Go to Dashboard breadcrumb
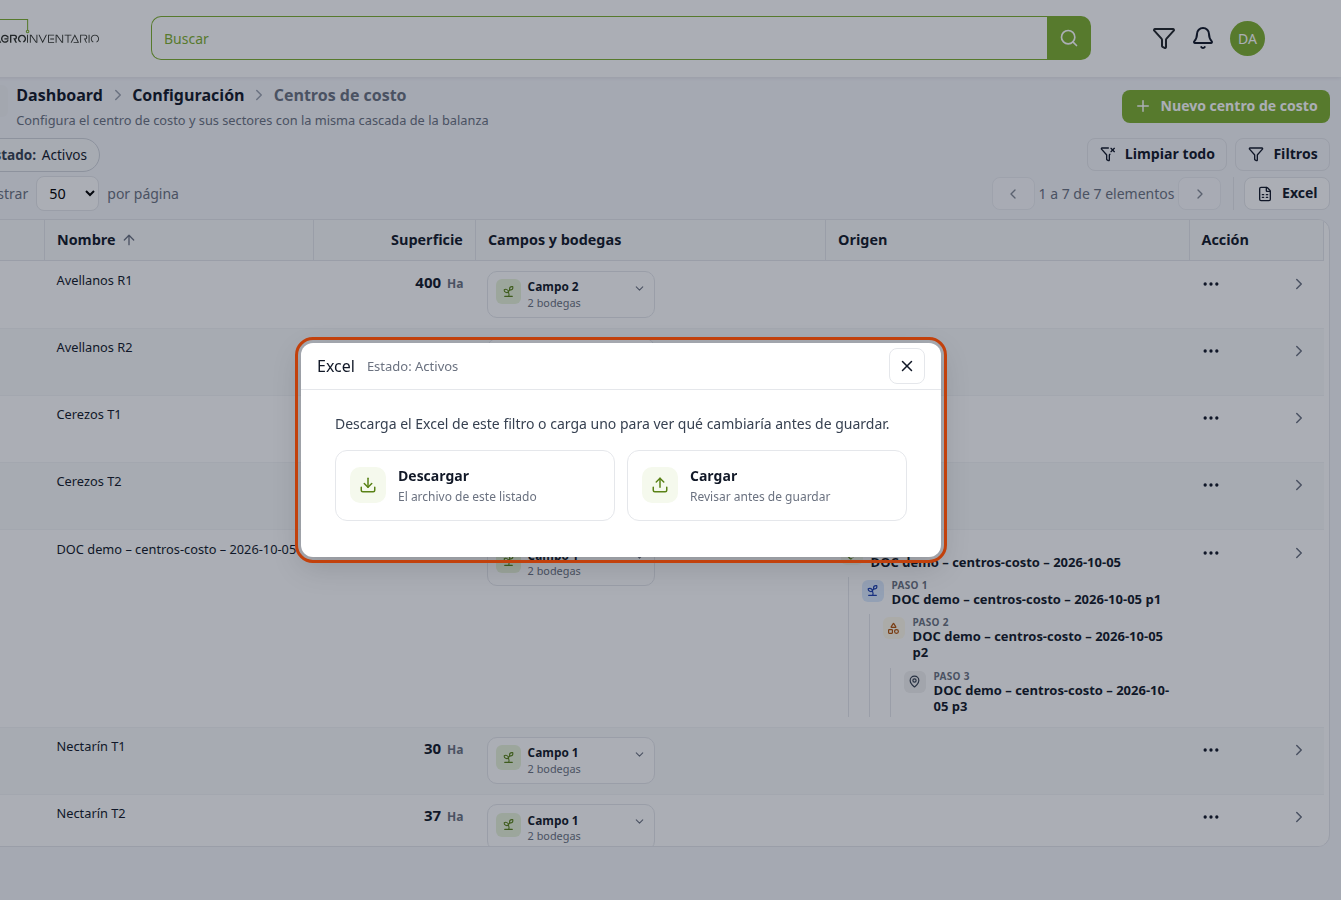This screenshot has height=900, width=1341. tap(59, 95)
